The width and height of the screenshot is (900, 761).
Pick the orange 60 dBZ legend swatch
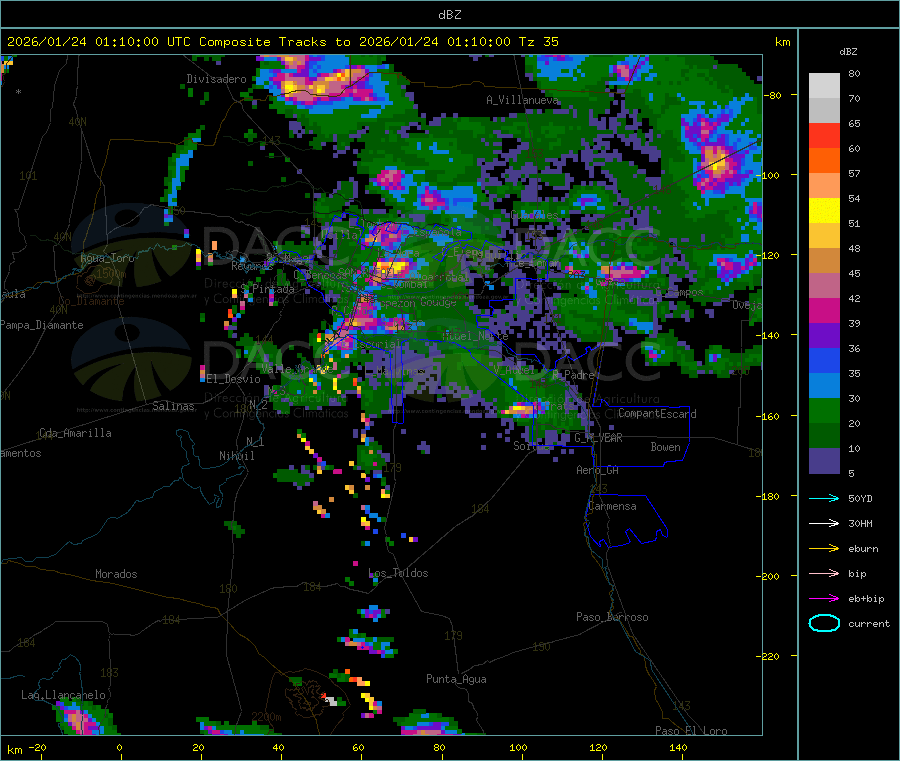click(824, 161)
